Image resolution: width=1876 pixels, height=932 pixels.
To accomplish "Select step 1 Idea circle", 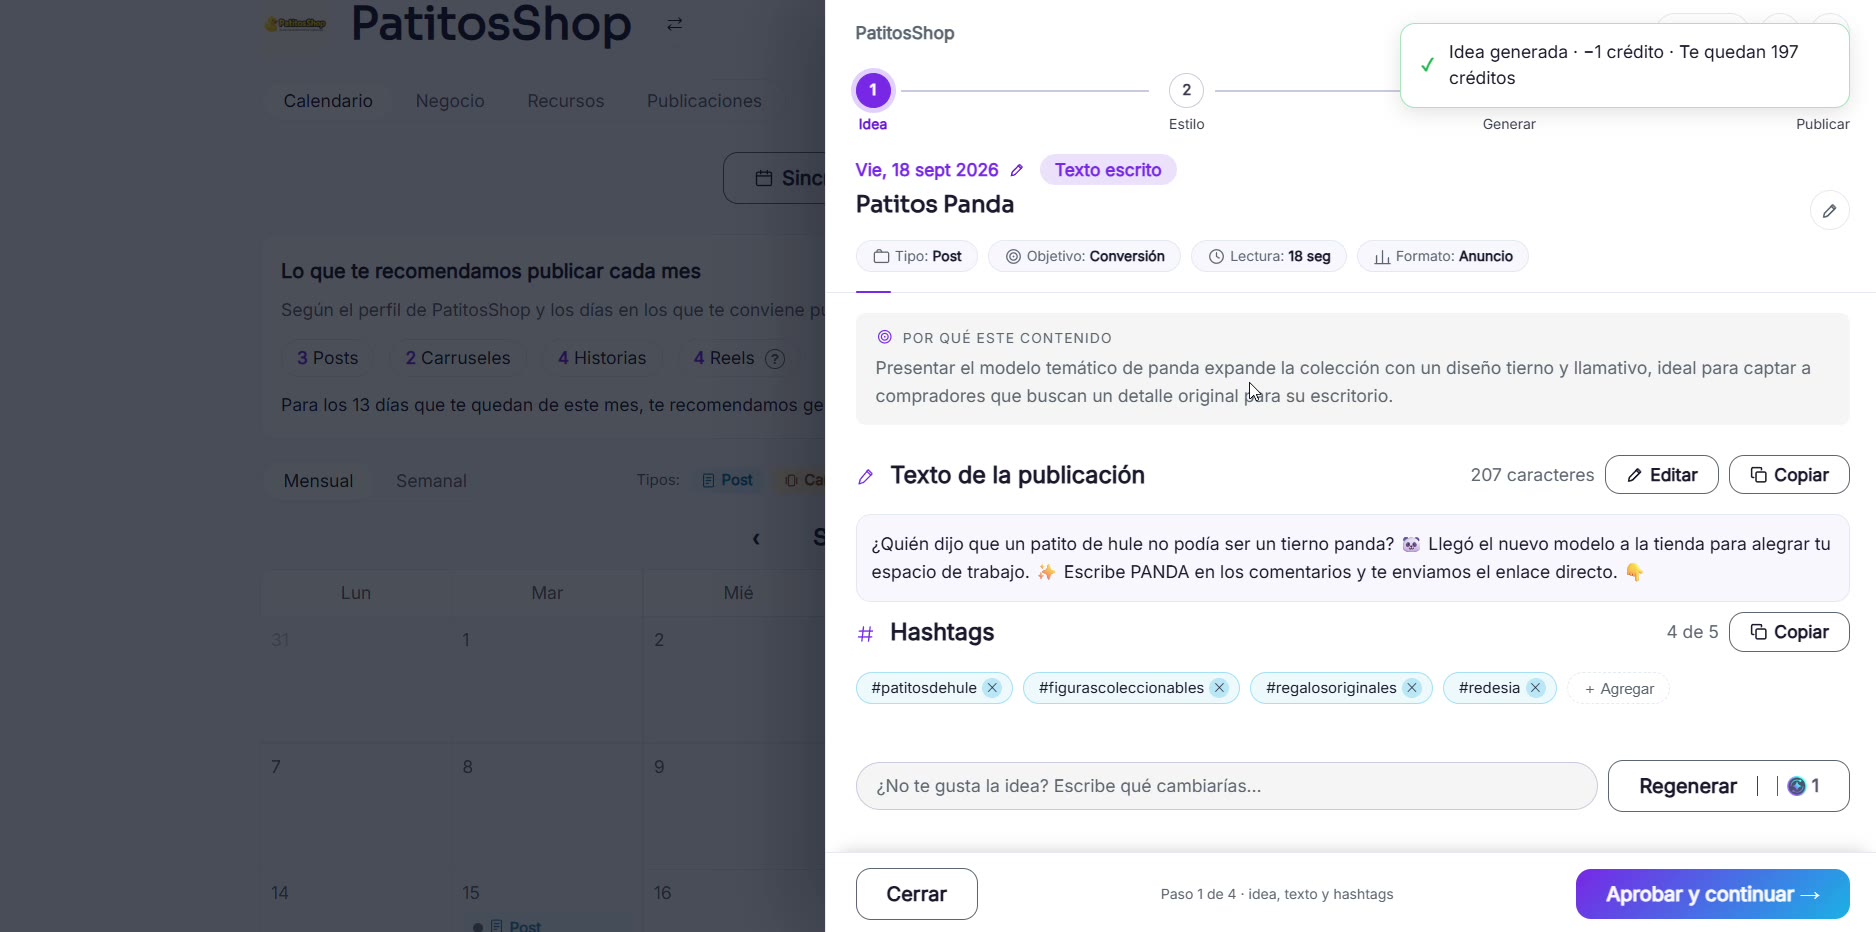I will click(x=873, y=90).
